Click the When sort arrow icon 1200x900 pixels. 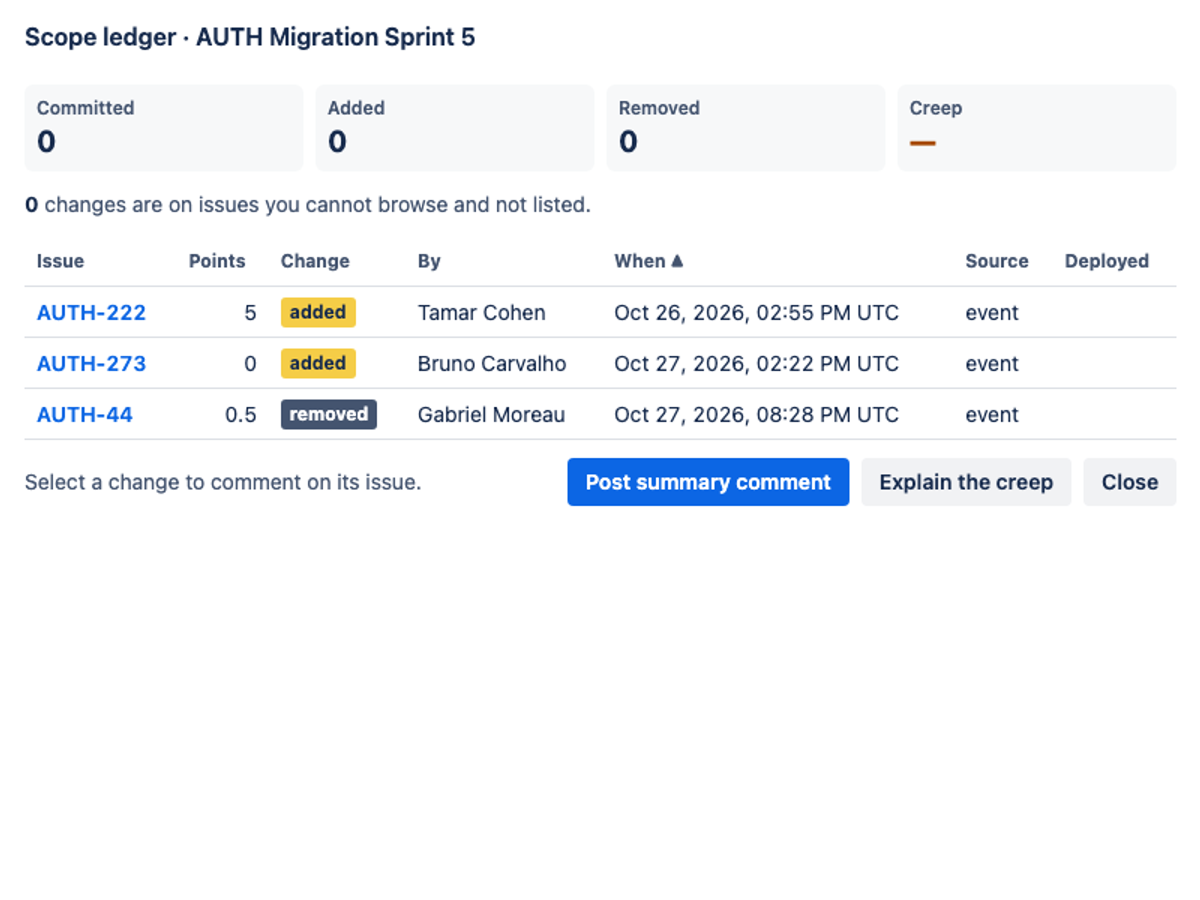click(x=677, y=261)
